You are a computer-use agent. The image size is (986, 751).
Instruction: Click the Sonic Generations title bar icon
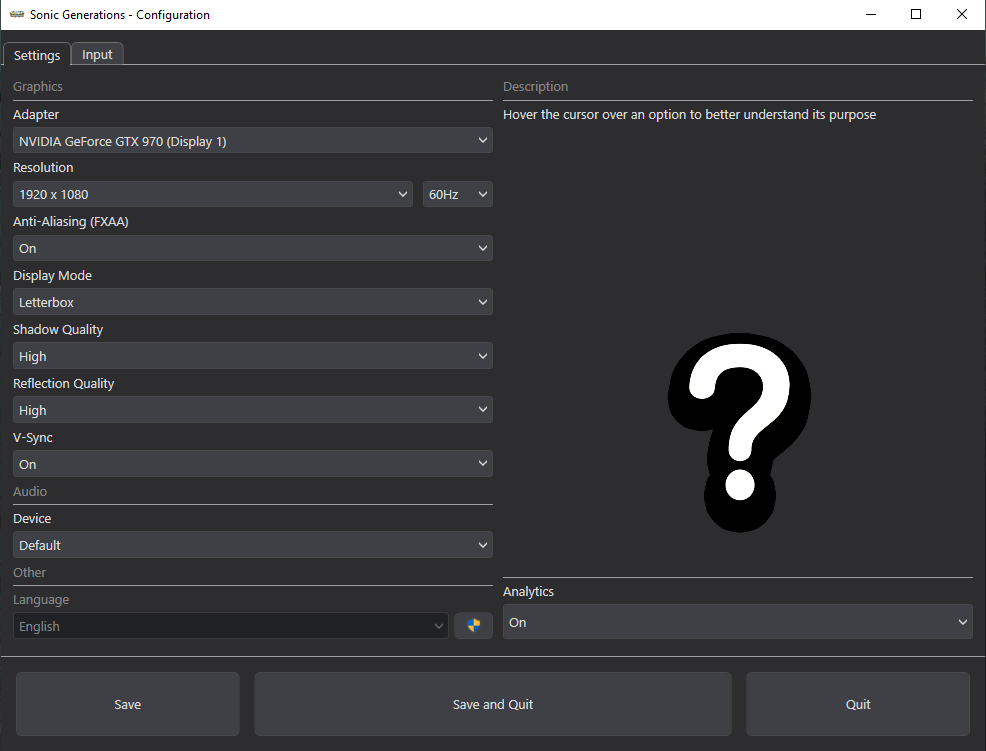16,14
